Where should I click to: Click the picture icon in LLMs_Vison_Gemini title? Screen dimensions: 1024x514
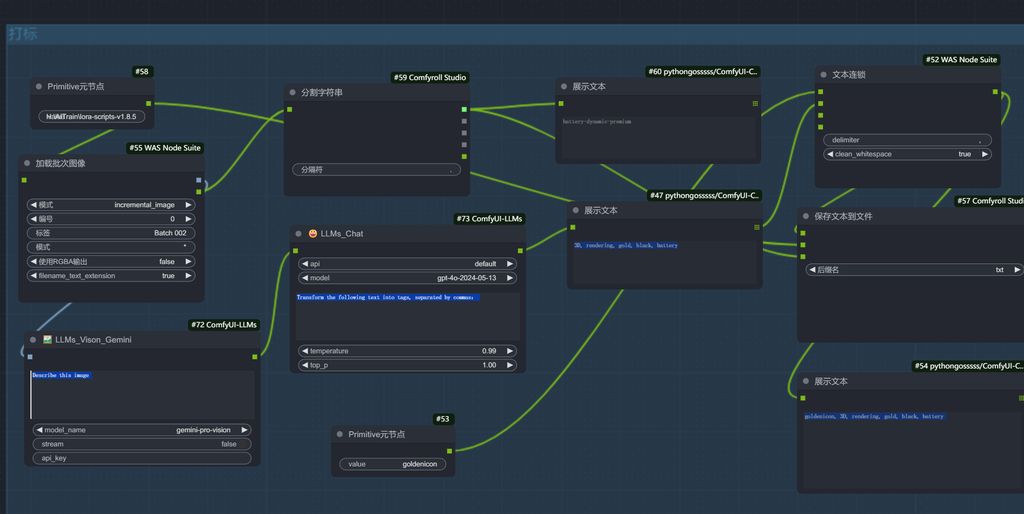[x=47, y=340]
